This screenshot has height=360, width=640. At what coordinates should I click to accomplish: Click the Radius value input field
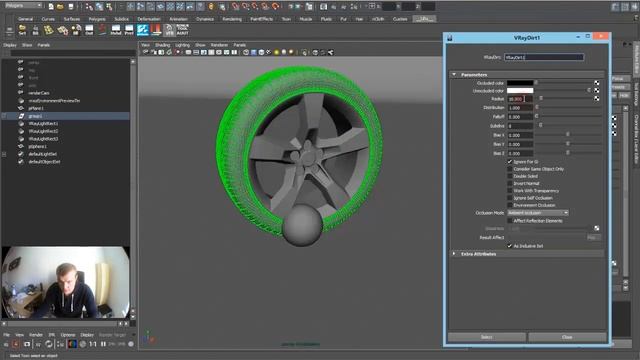[520, 99]
